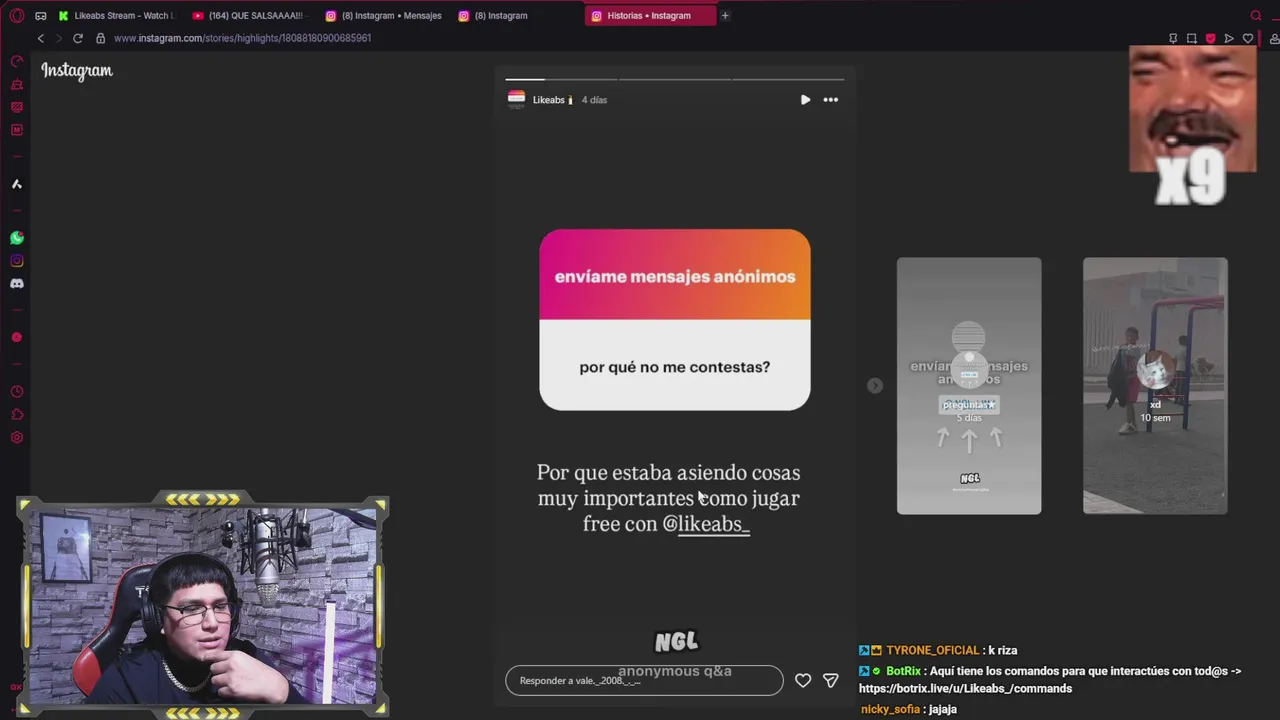
Task: Go back to the previous page
Action: tap(40, 38)
